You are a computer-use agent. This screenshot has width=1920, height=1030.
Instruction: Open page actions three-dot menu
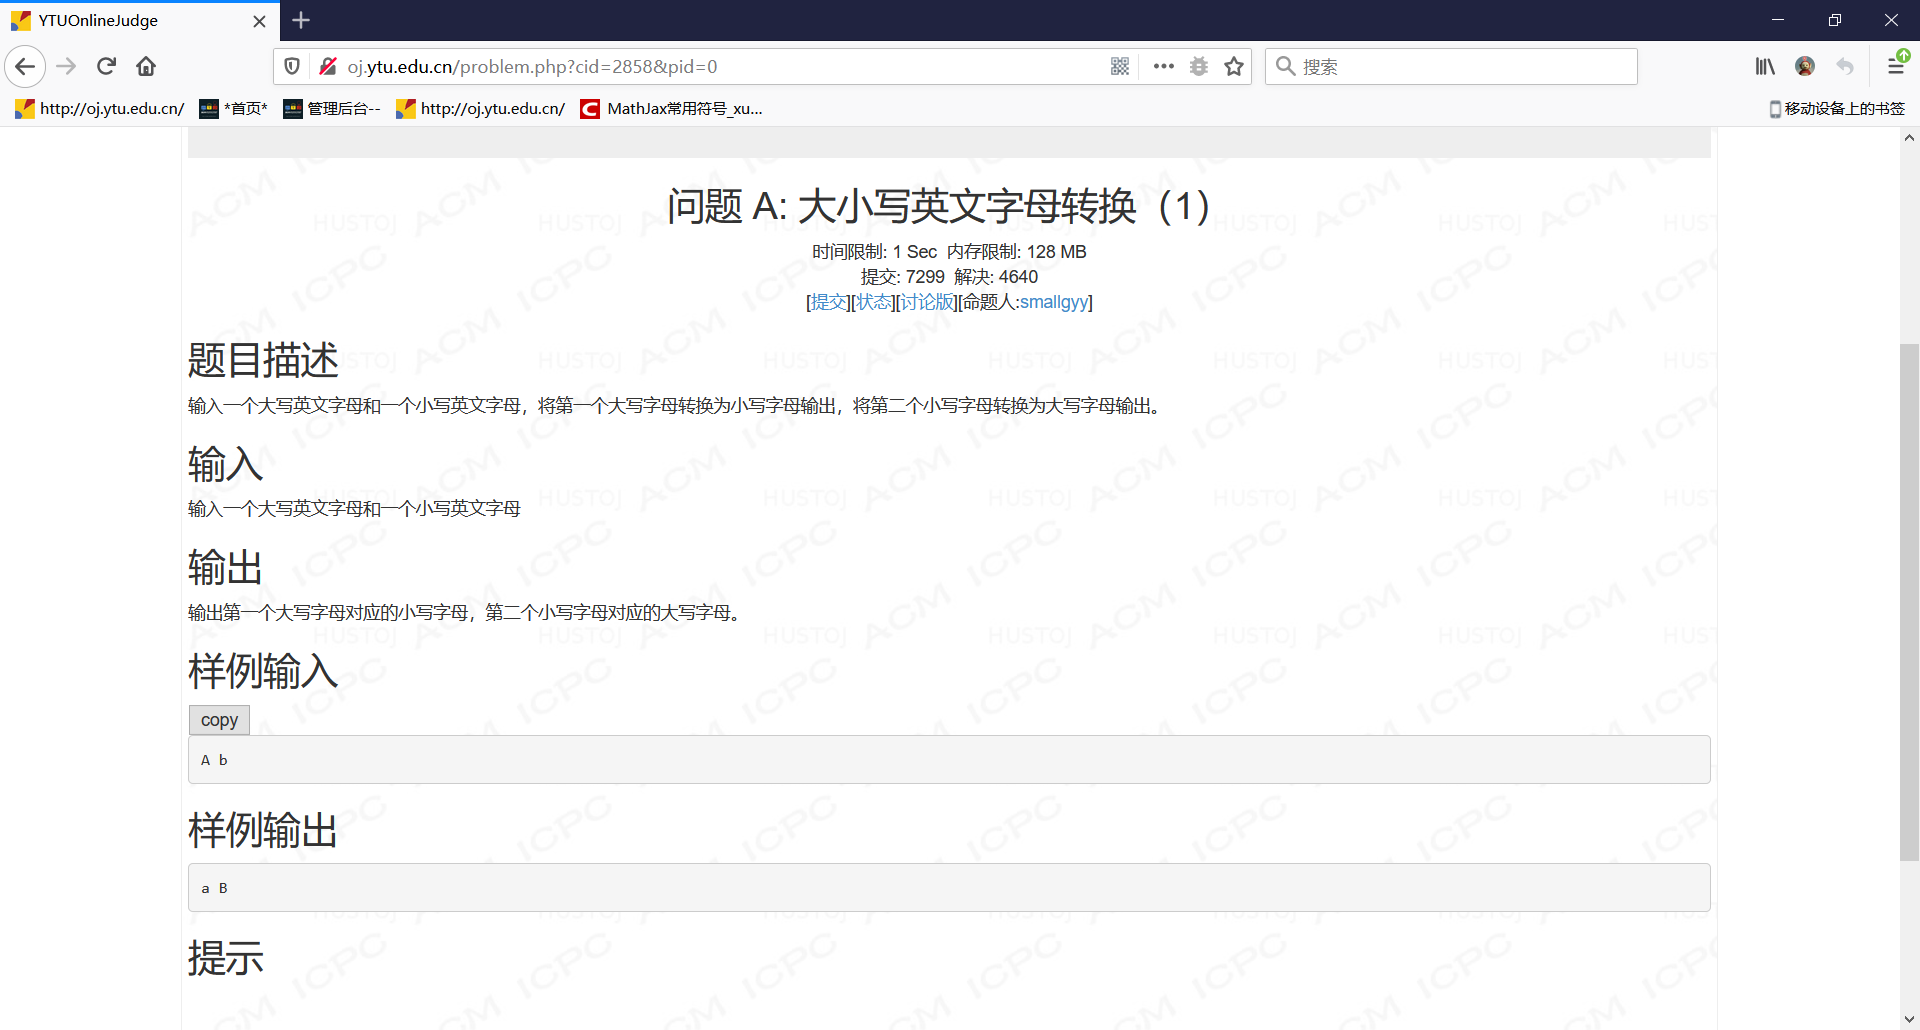coord(1163,67)
